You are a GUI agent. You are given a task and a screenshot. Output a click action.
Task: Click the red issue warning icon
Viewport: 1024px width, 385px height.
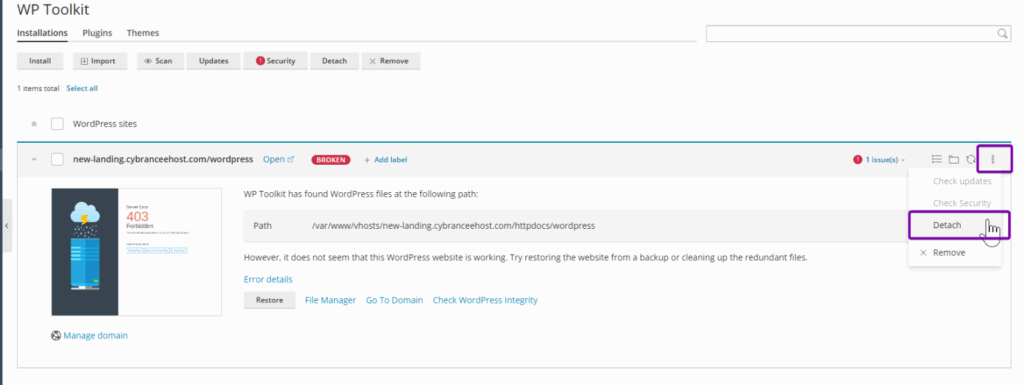click(x=857, y=159)
